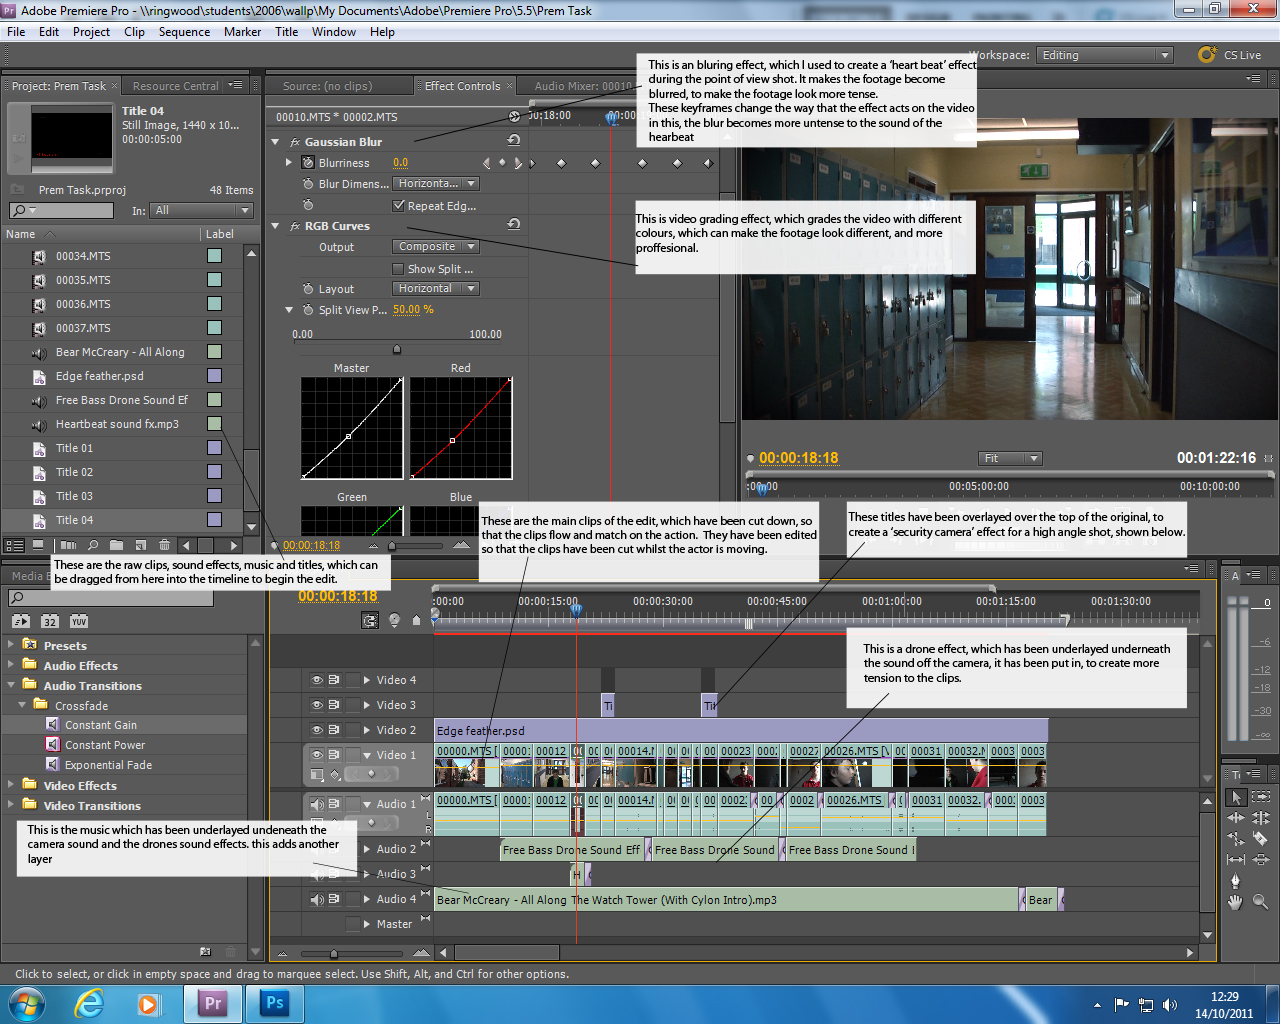Image resolution: width=1280 pixels, height=1024 pixels.
Task: Click Automate to Sequence icon
Action: (x=68, y=545)
